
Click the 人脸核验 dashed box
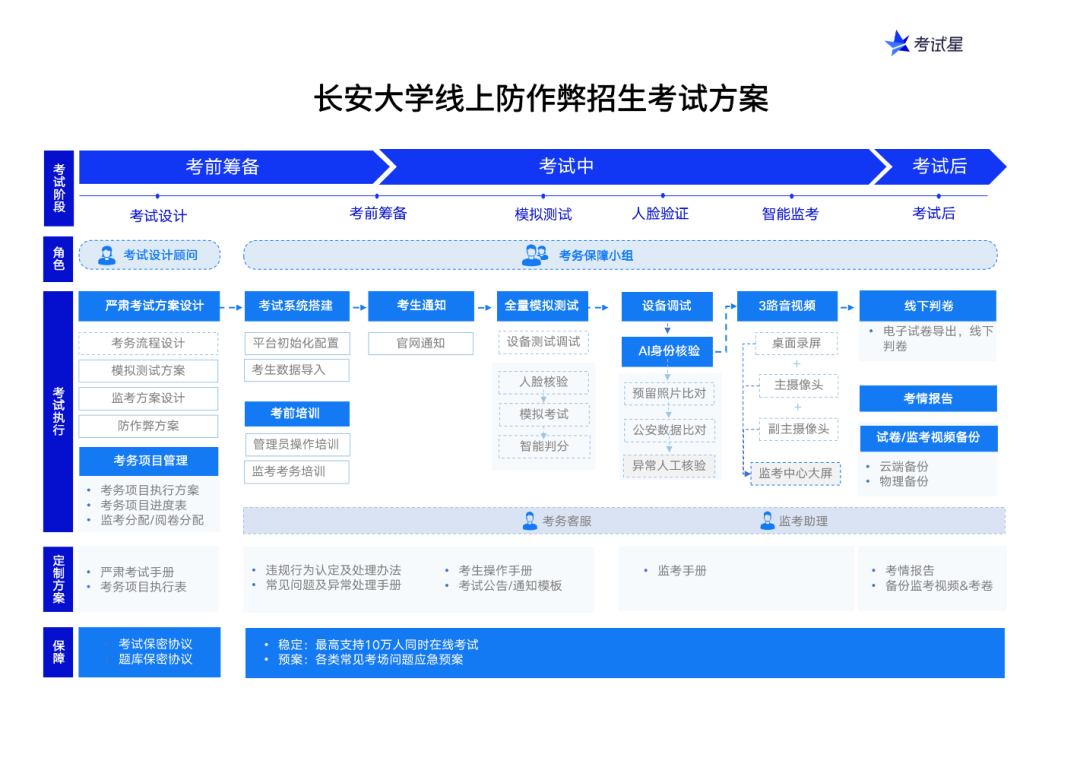click(543, 382)
